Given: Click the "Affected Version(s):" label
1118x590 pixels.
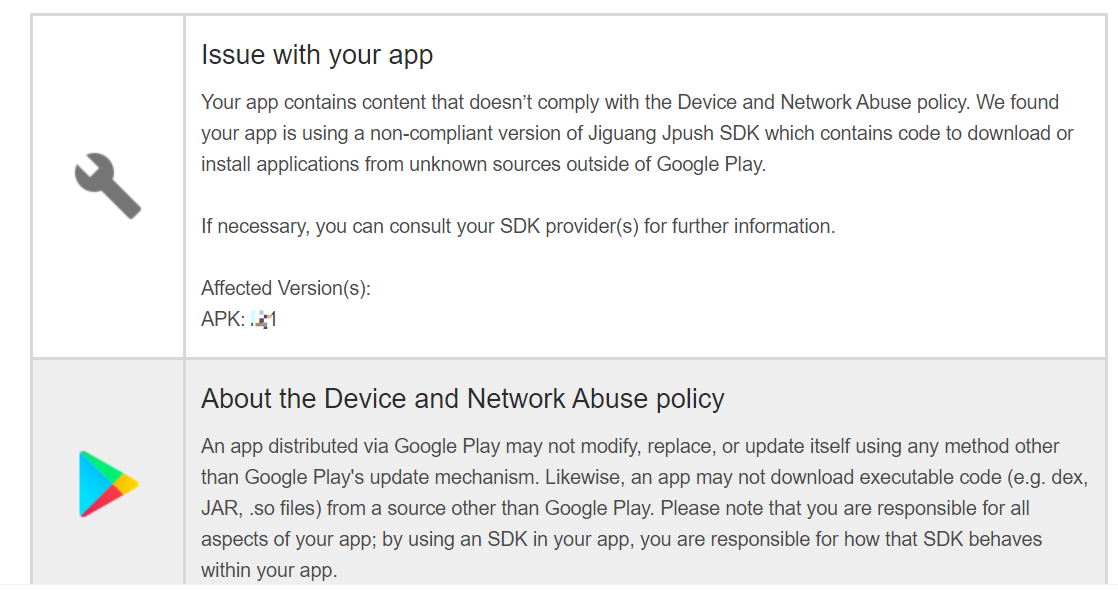Looking at the screenshot, I should pyautogui.click(x=286, y=288).
